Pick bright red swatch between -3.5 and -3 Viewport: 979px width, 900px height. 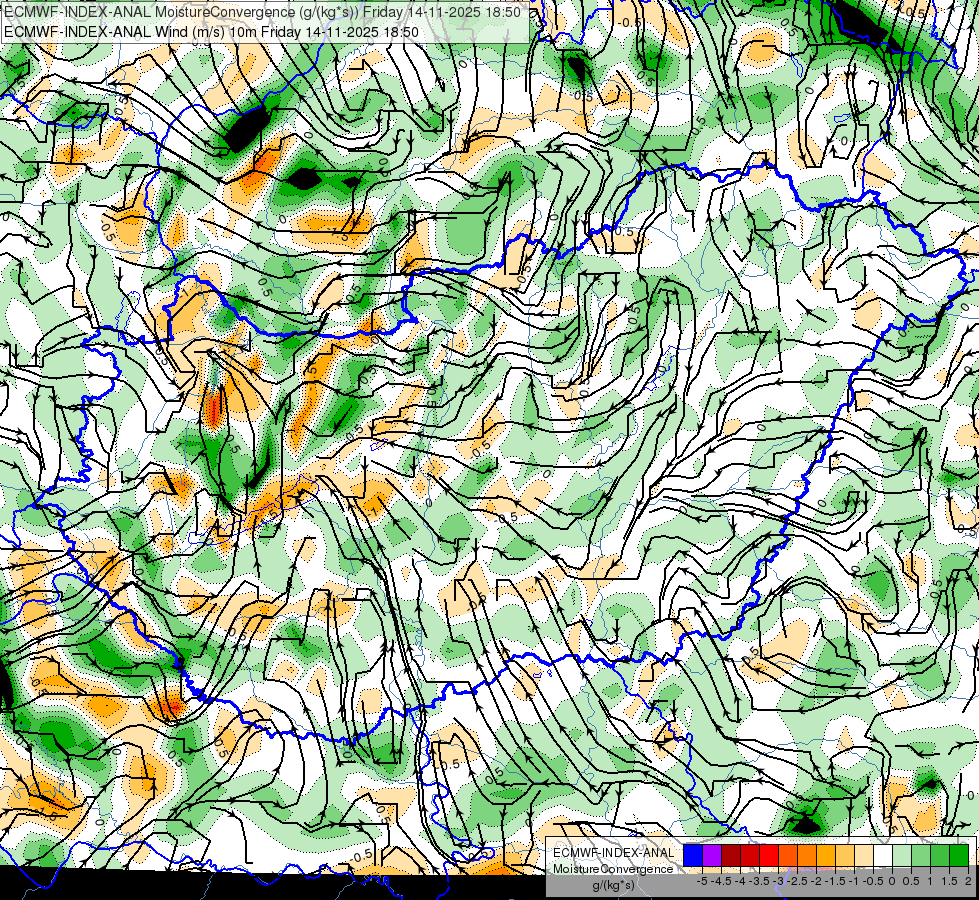tap(769, 856)
